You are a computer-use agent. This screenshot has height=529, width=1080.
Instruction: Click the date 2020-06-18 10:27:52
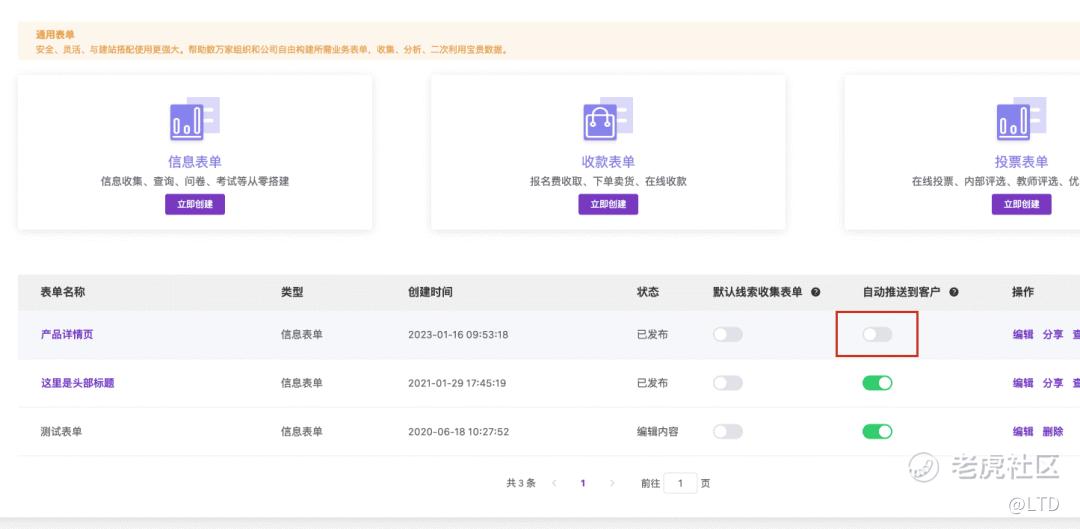459,432
